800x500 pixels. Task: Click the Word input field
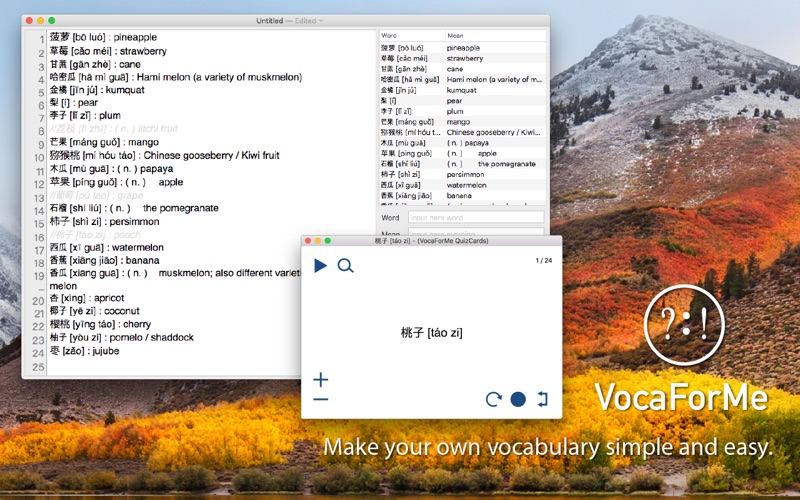[x=476, y=217]
